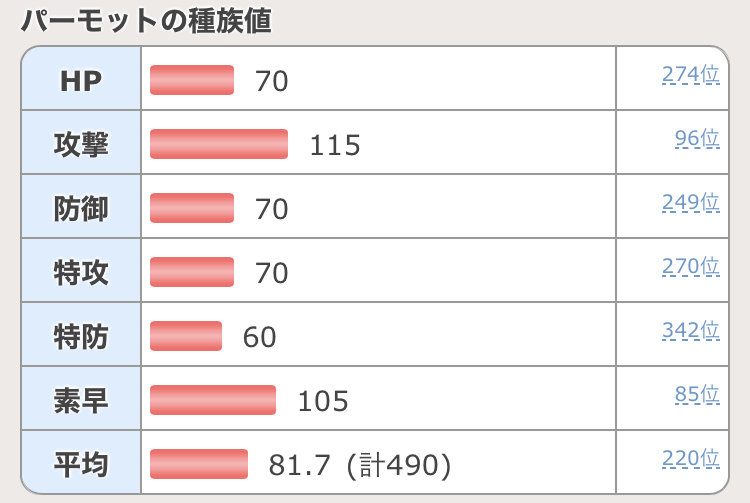
Task: Open the 220位 average ranking link
Action: click(x=690, y=459)
